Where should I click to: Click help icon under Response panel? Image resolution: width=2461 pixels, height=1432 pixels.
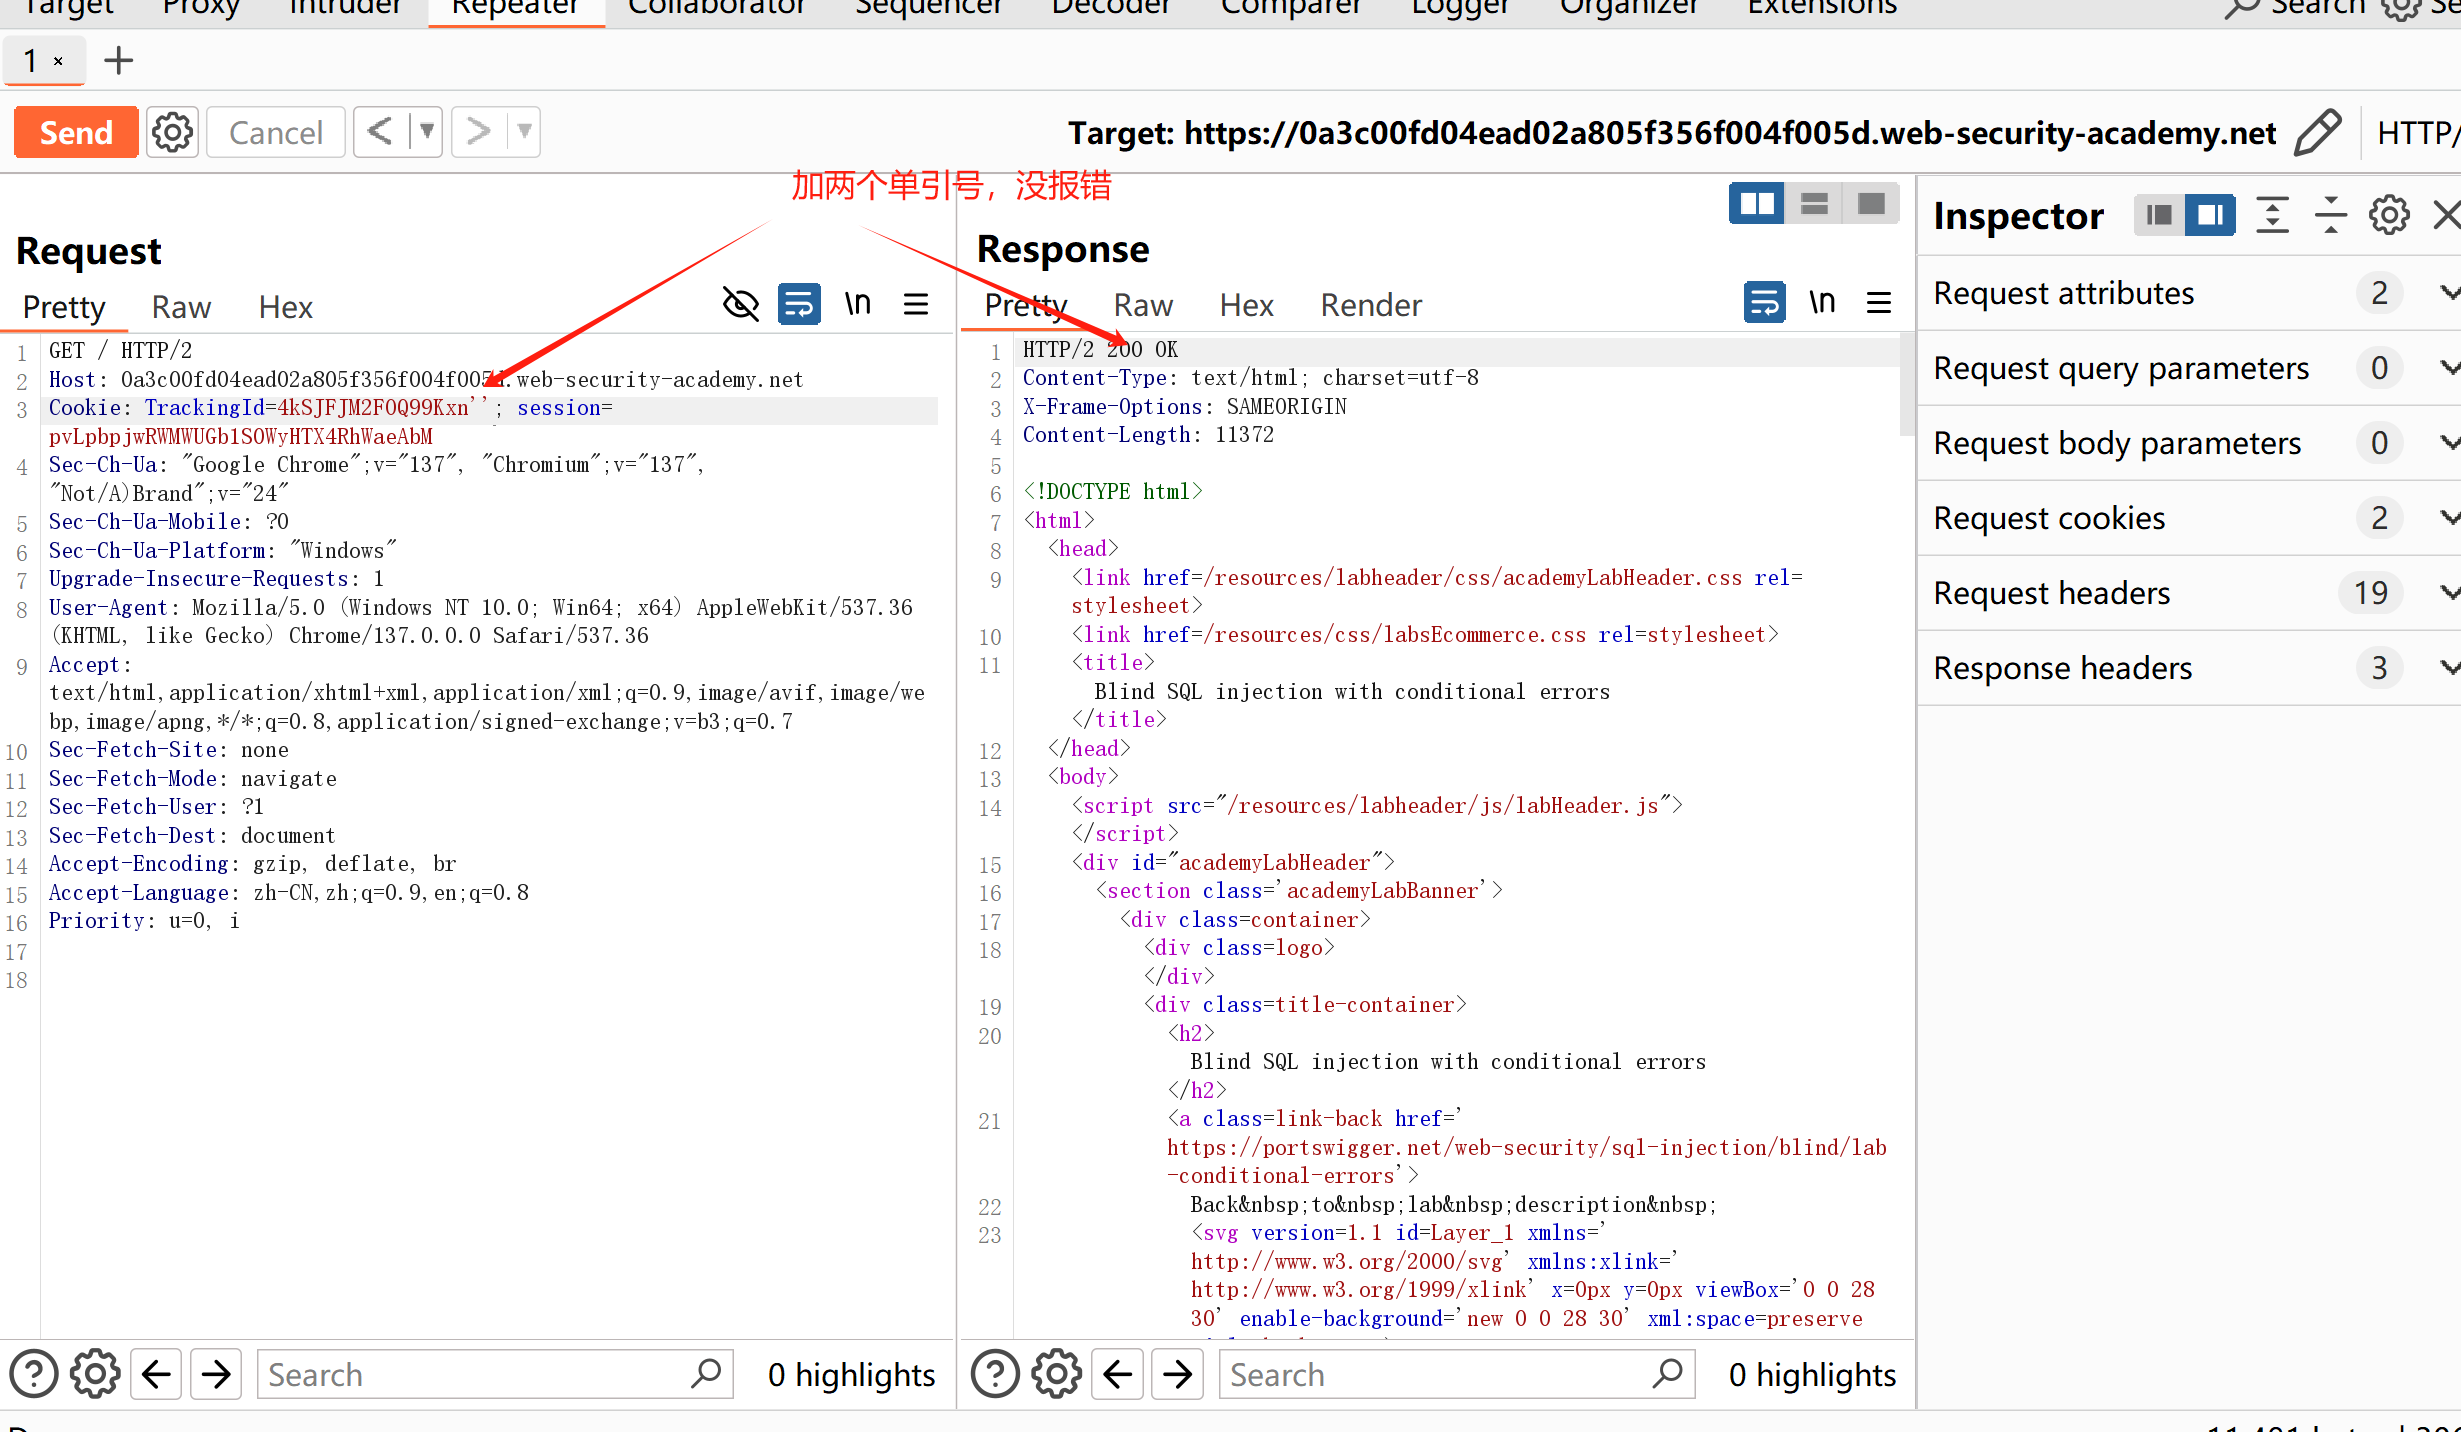(x=995, y=1374)
